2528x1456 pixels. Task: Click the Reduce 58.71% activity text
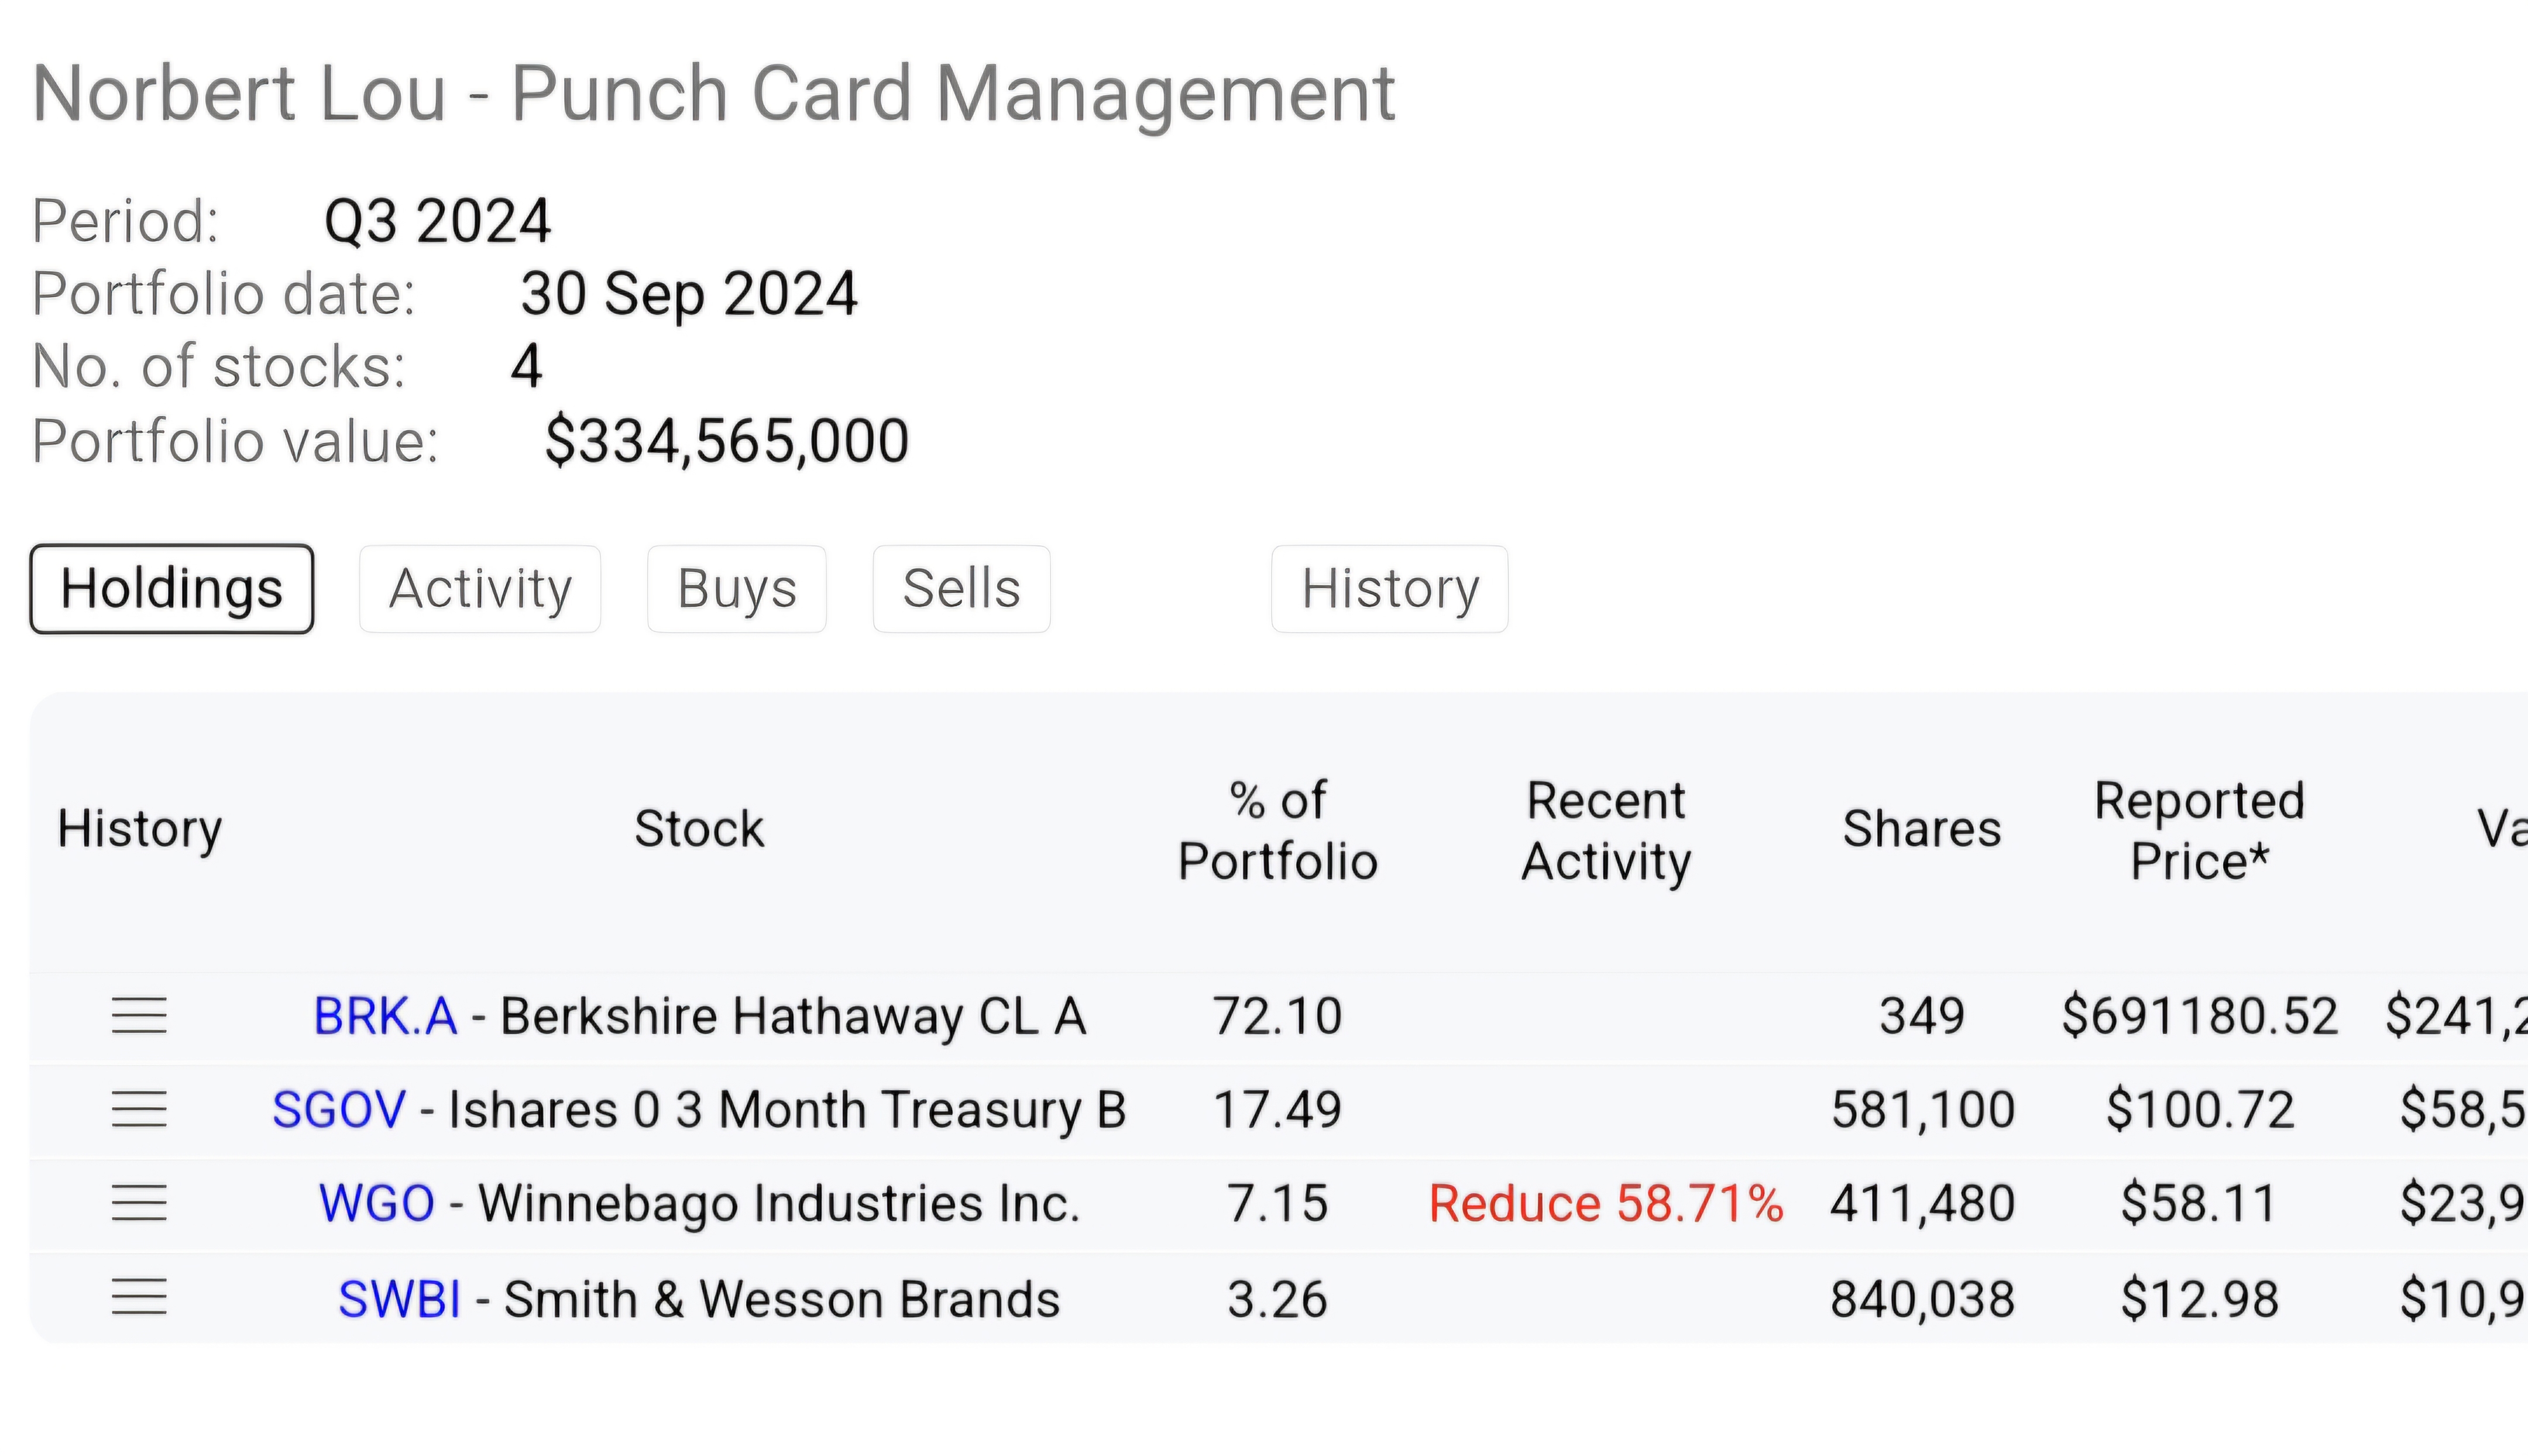click(x=1605, y=1203)
